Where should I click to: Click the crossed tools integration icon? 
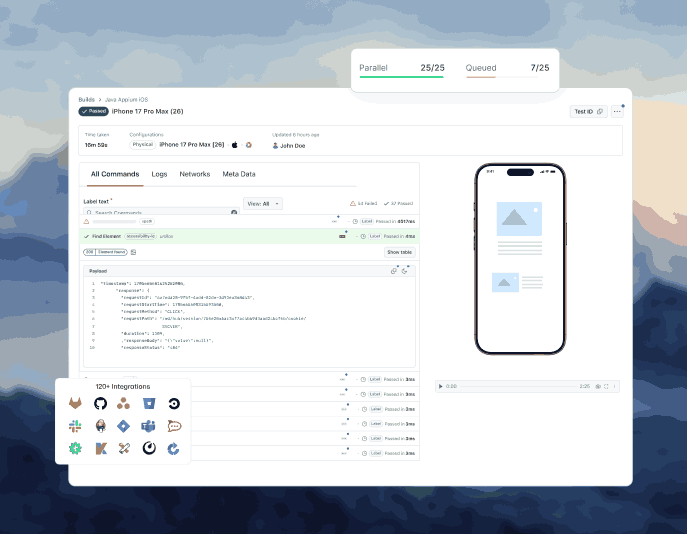(x=124, y=448)
